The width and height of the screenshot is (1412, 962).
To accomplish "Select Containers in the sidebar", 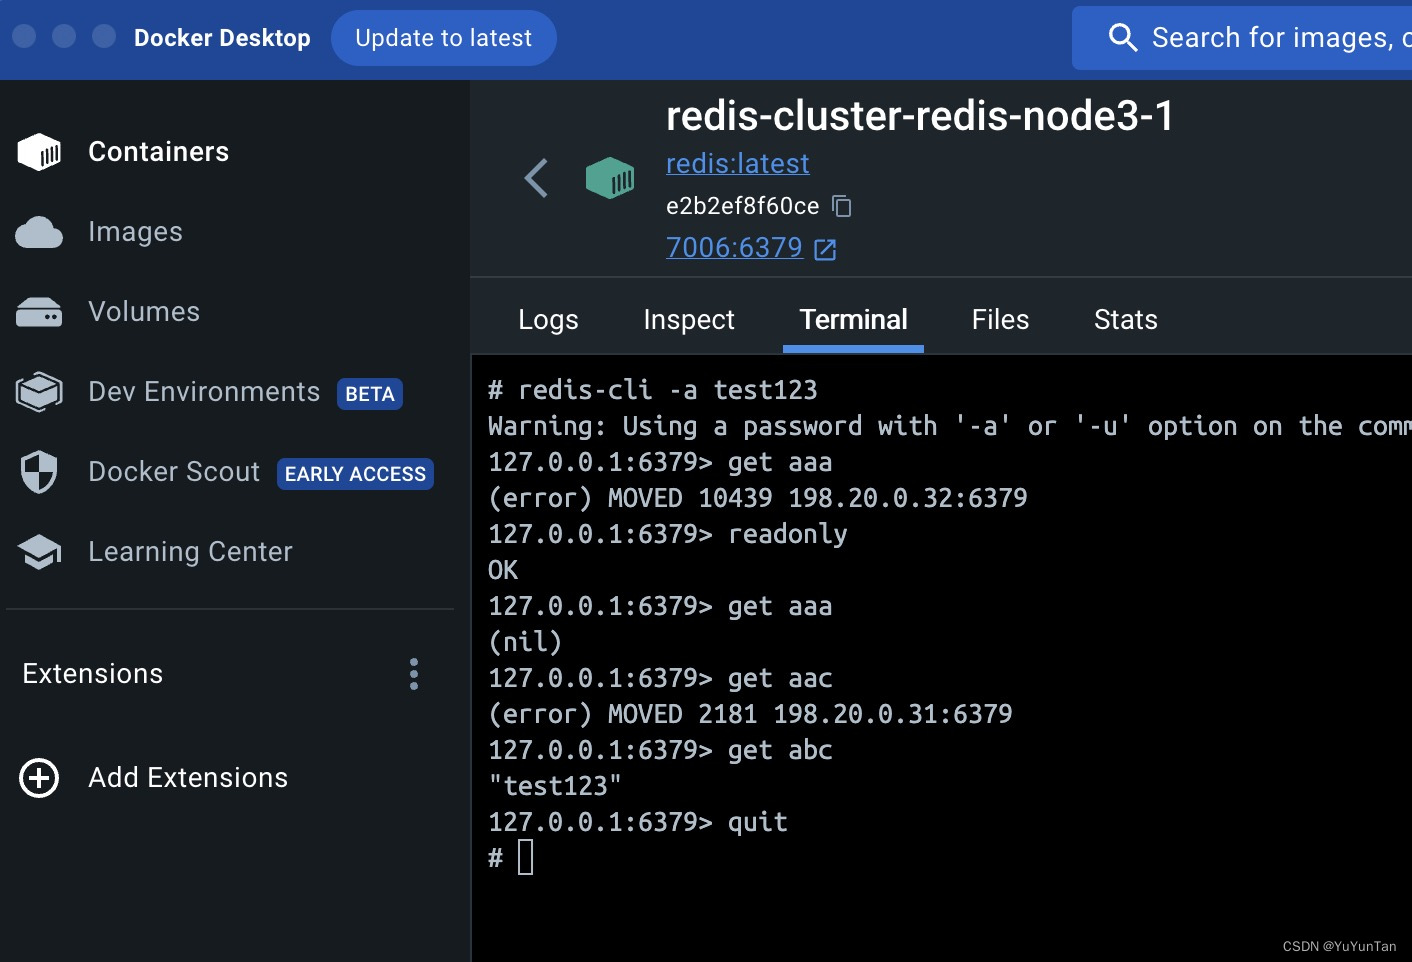I will point(158,152).
